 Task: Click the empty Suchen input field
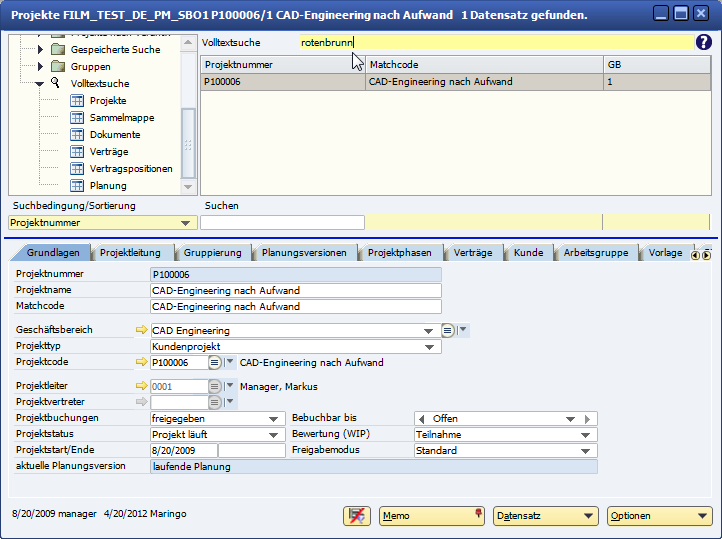(282, 223)
